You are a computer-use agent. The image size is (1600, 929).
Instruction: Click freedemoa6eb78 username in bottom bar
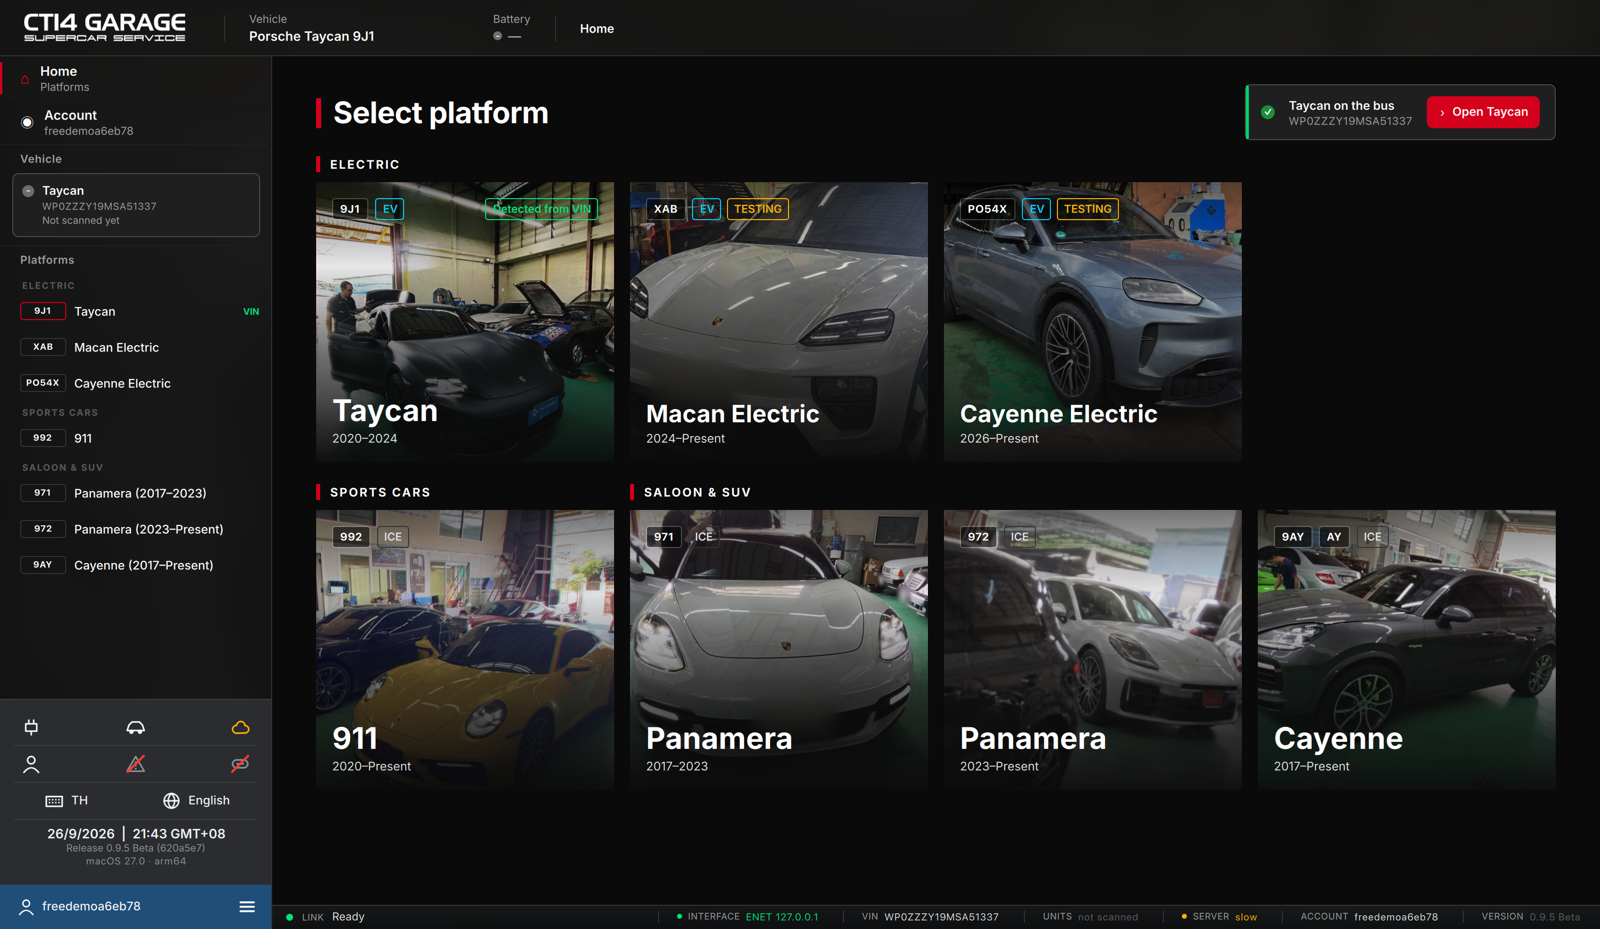point(91,907)
